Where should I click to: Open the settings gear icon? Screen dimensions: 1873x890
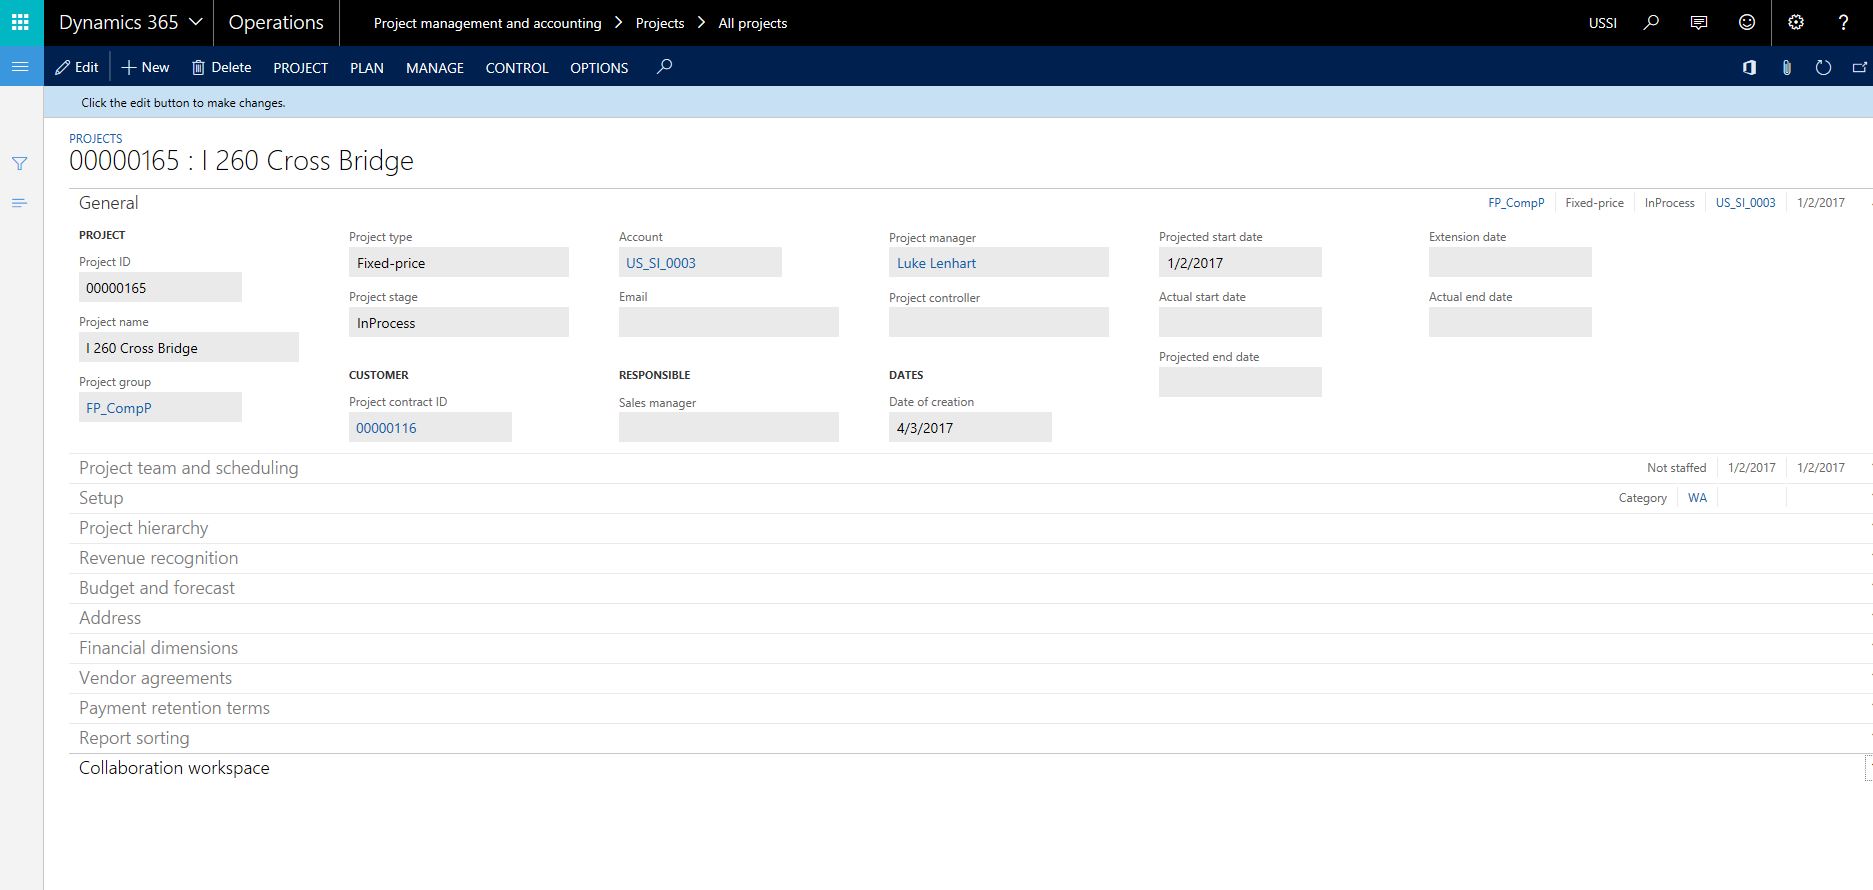point(1796,22)
